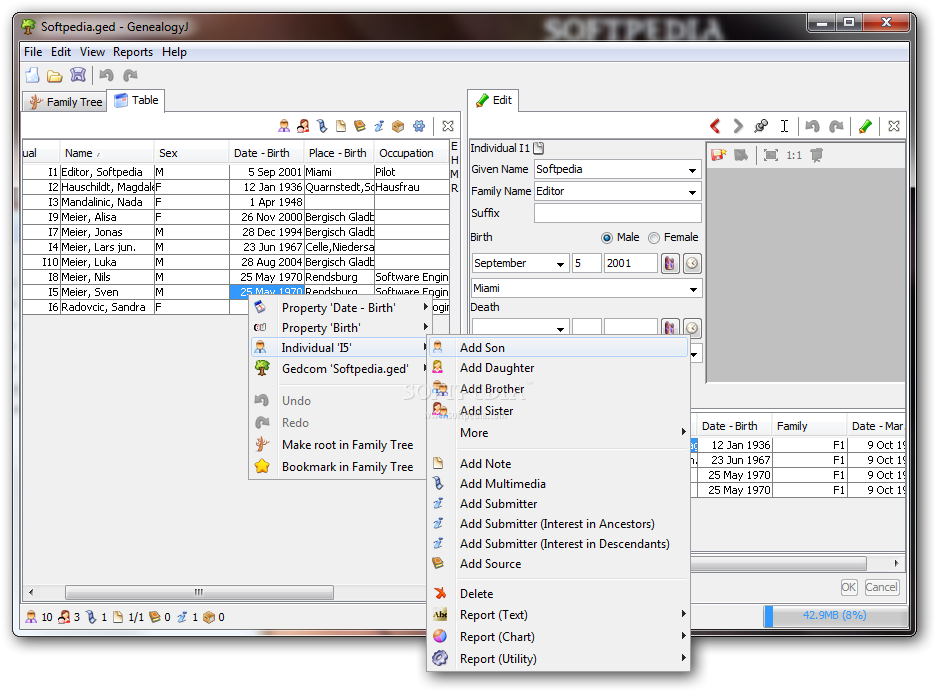Close the Table view panel
The image size is (937, 692).
click(448, 126)
